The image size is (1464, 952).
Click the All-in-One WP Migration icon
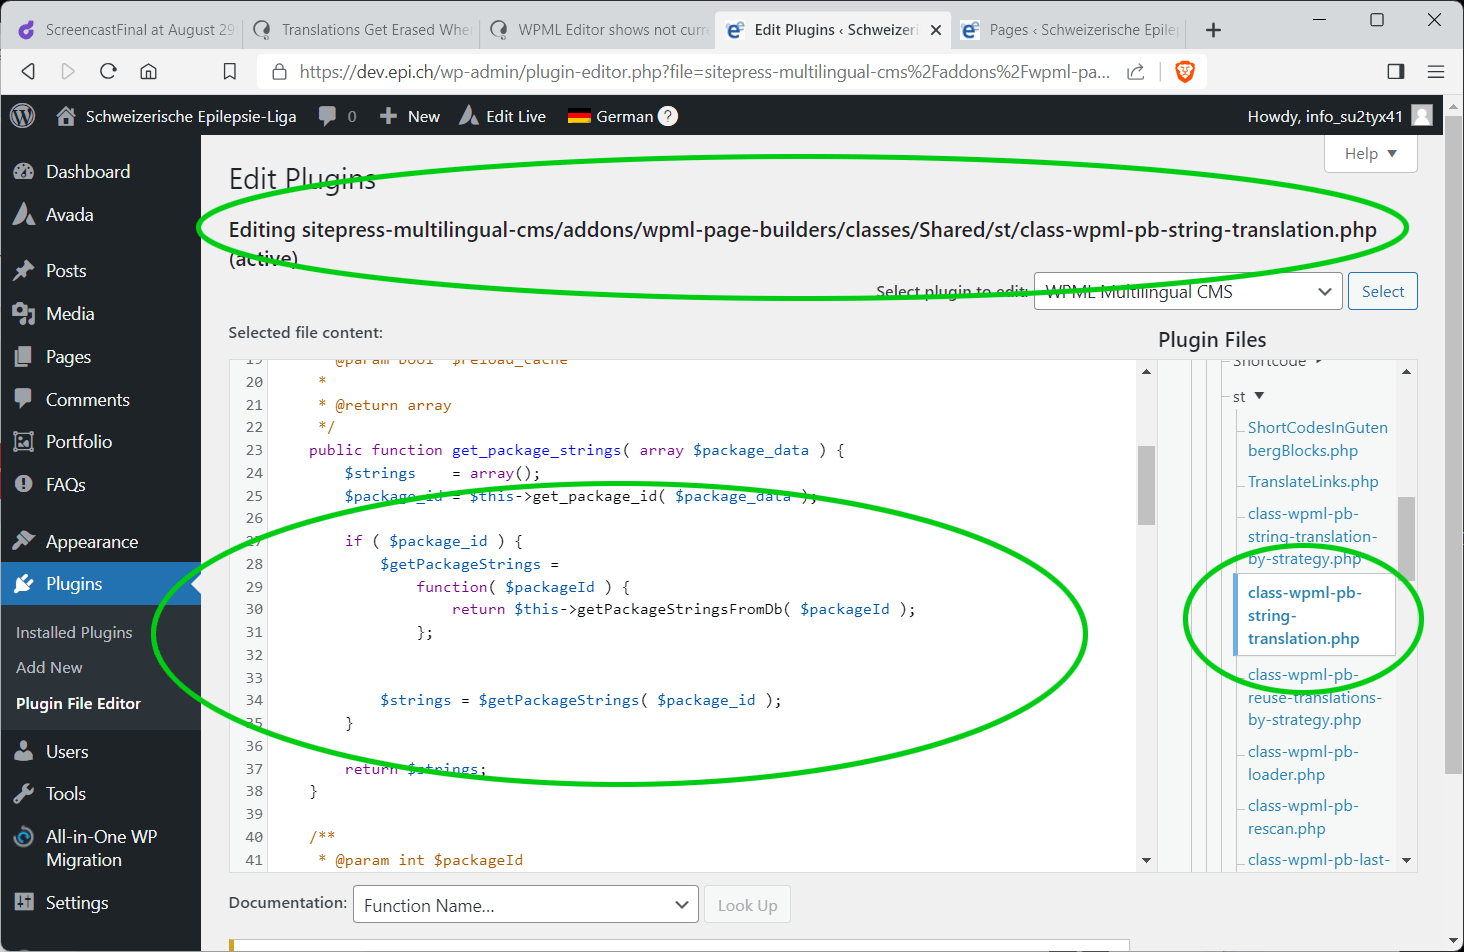[24, 837]
